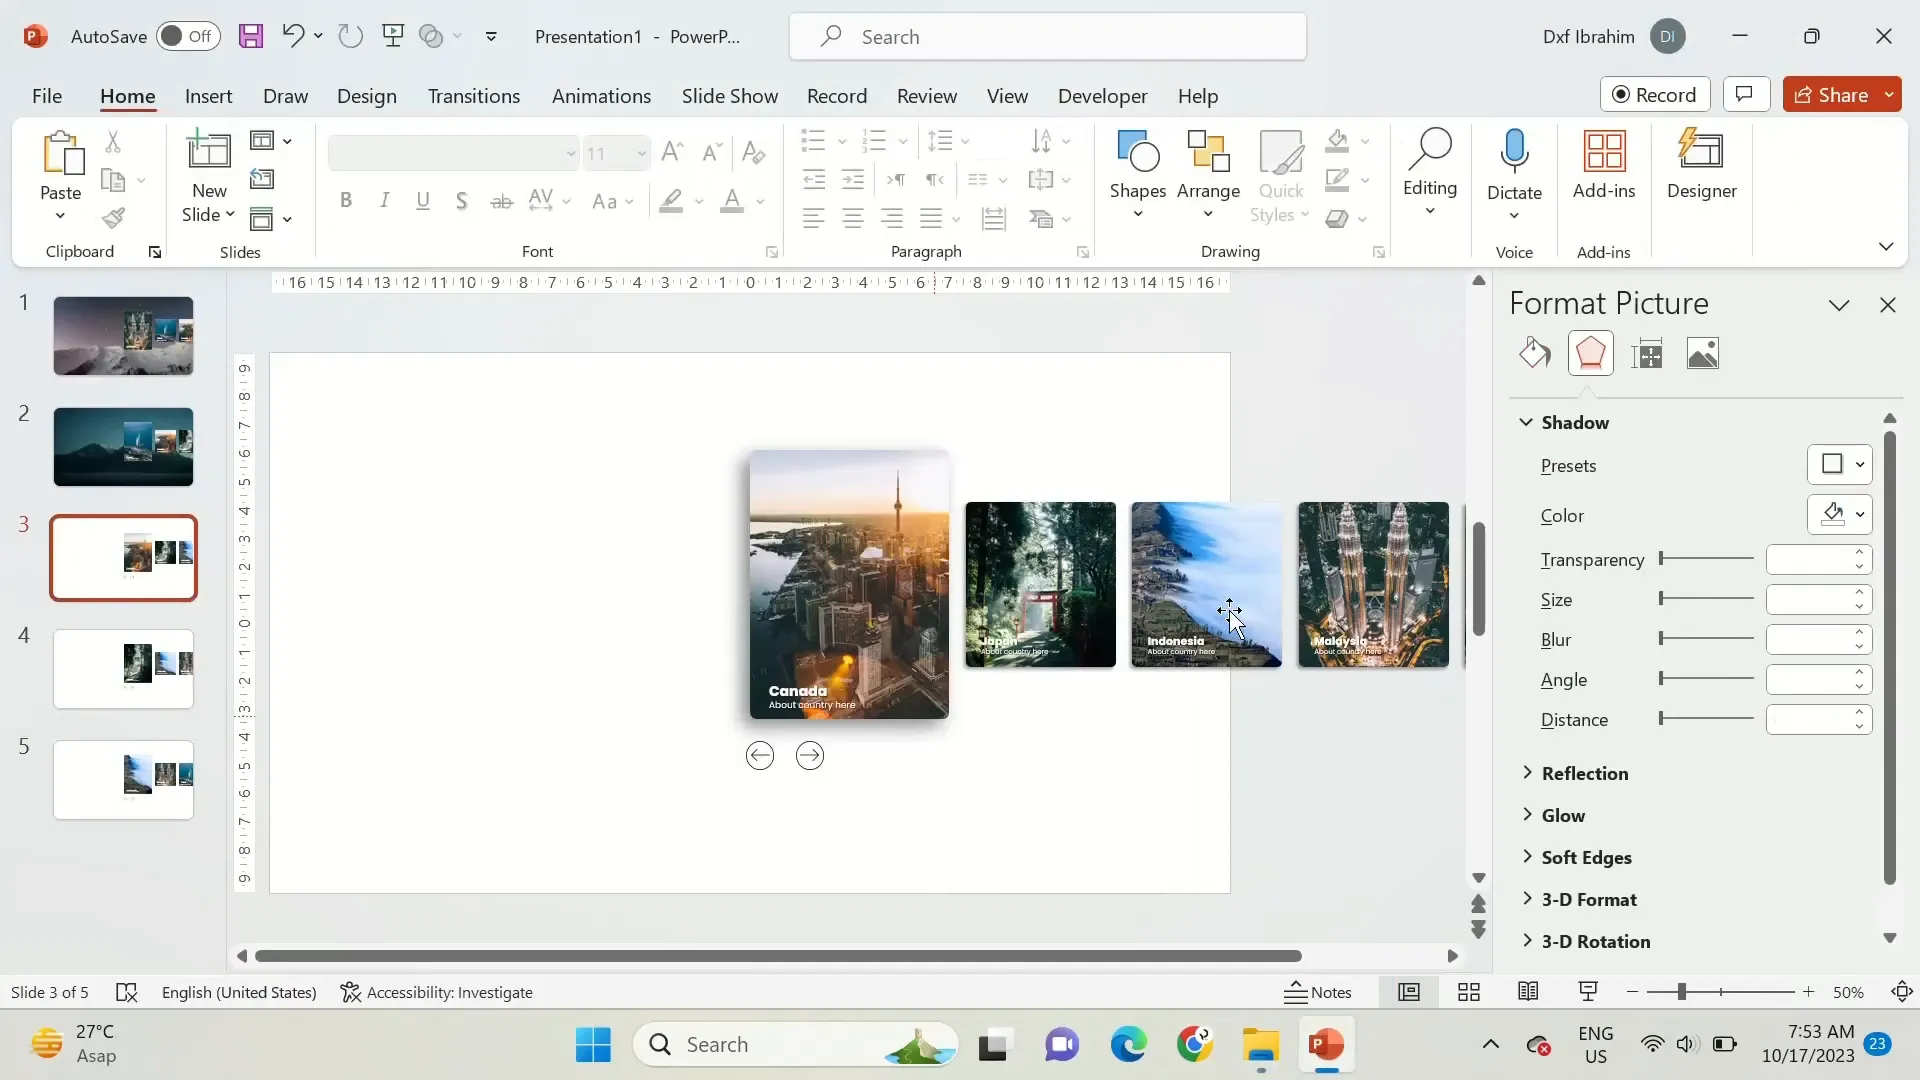
Task: Close the Format Picture pane
Action: (1887, 305)
